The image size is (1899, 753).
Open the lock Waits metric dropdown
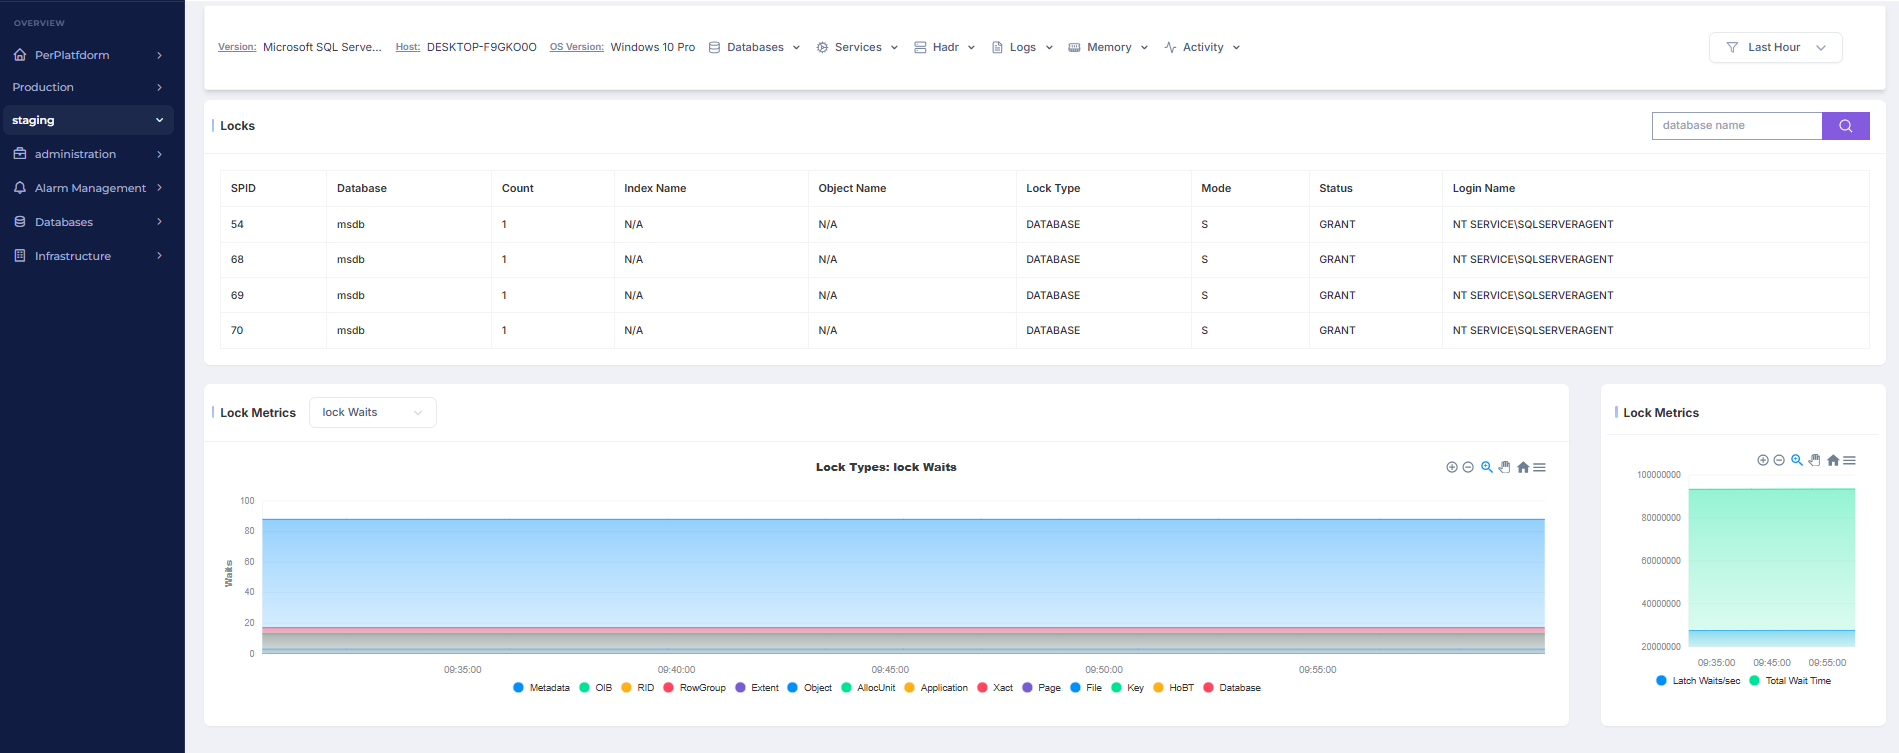(372, 413)
